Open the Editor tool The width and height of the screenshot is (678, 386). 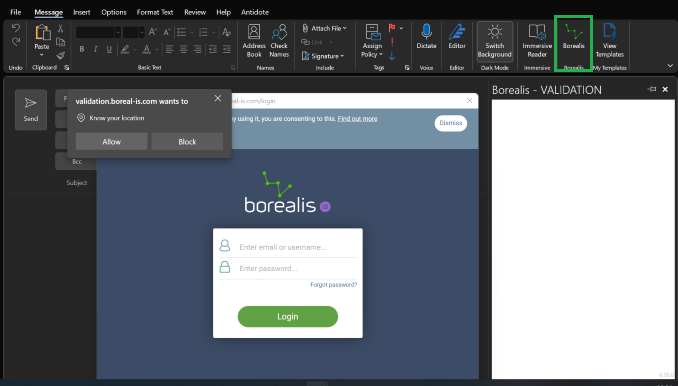click(457, 36)
